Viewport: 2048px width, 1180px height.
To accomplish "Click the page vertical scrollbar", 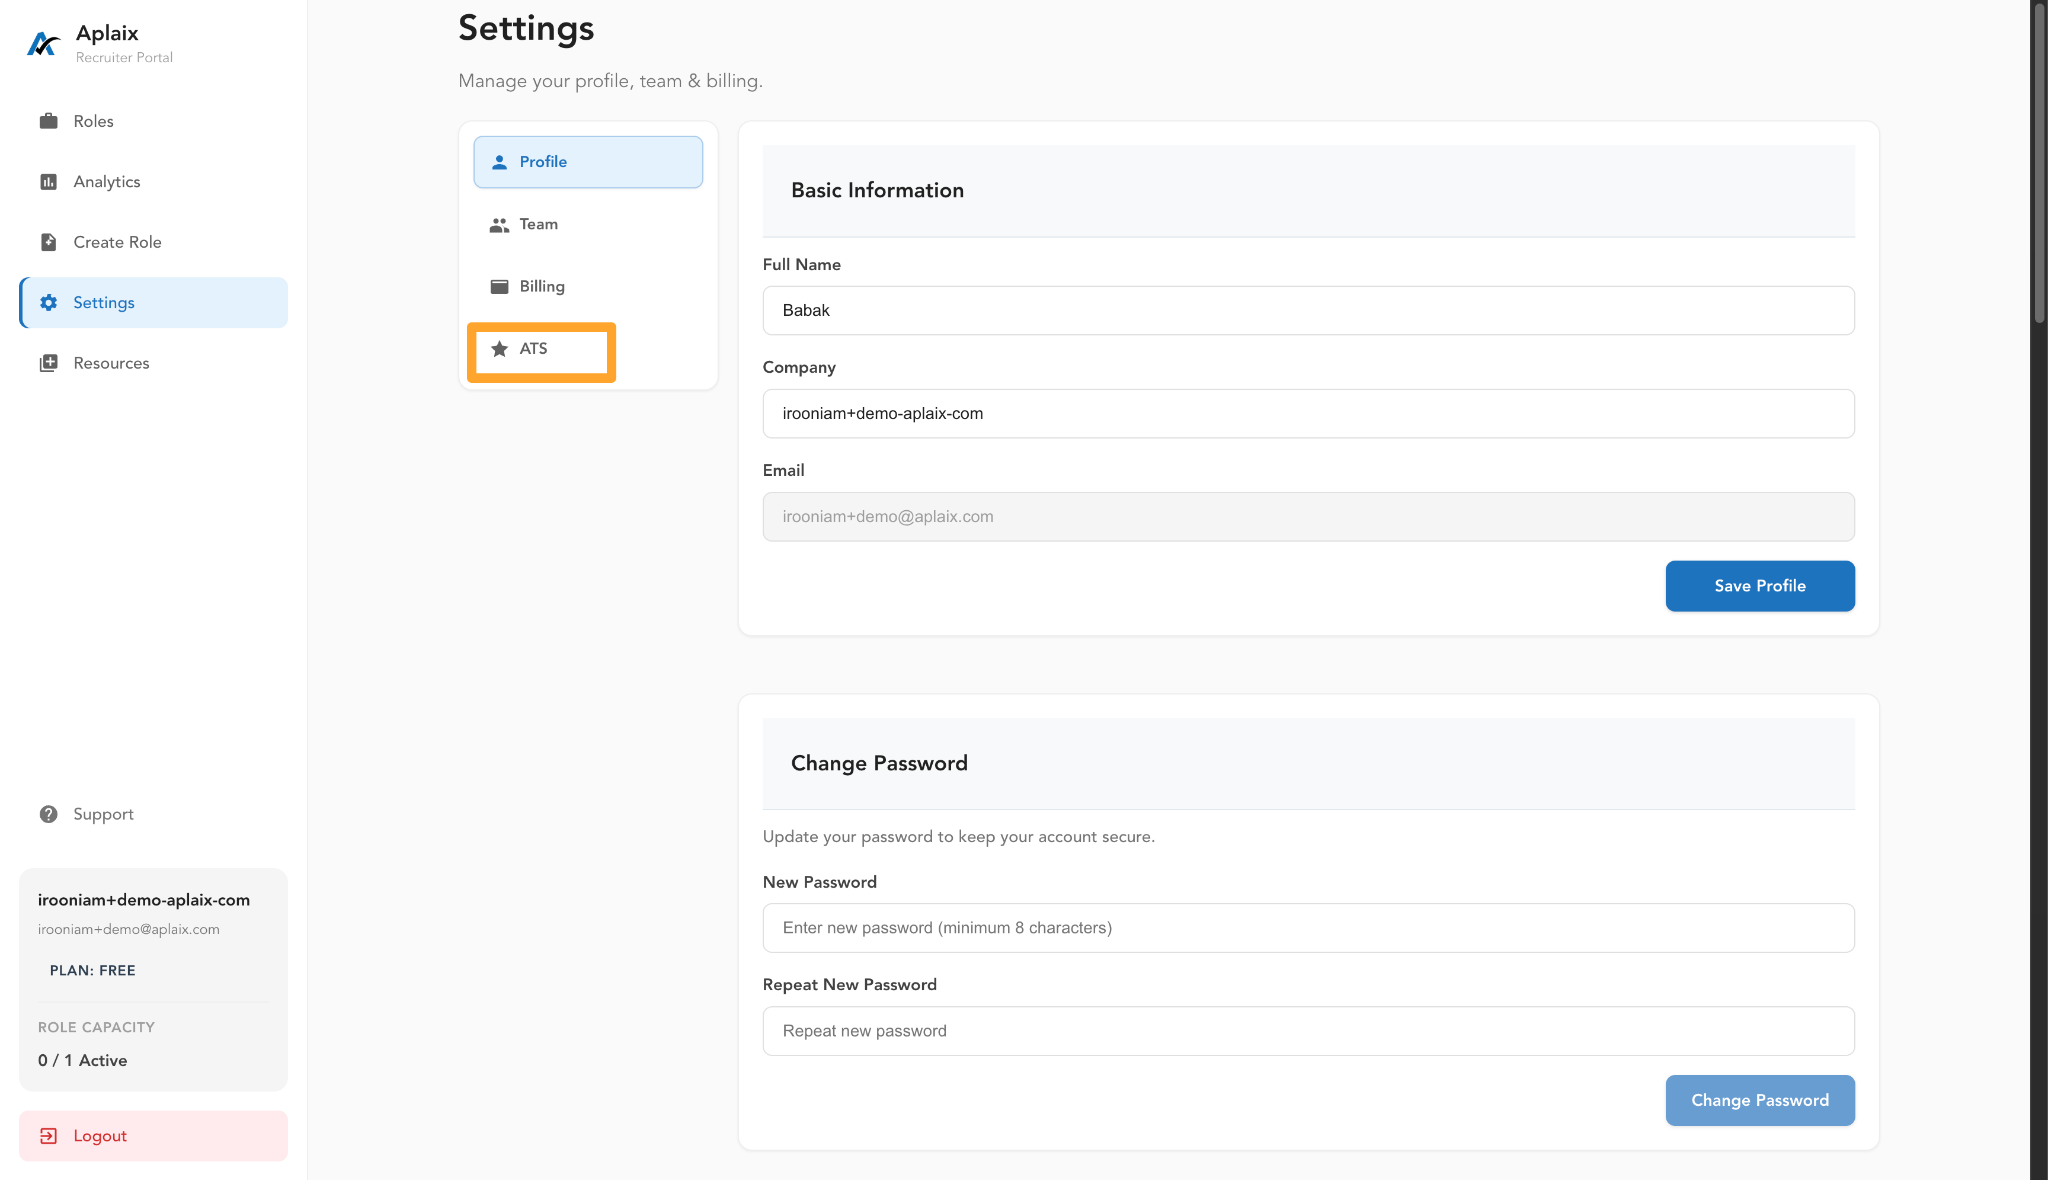I will [2039, 165].
